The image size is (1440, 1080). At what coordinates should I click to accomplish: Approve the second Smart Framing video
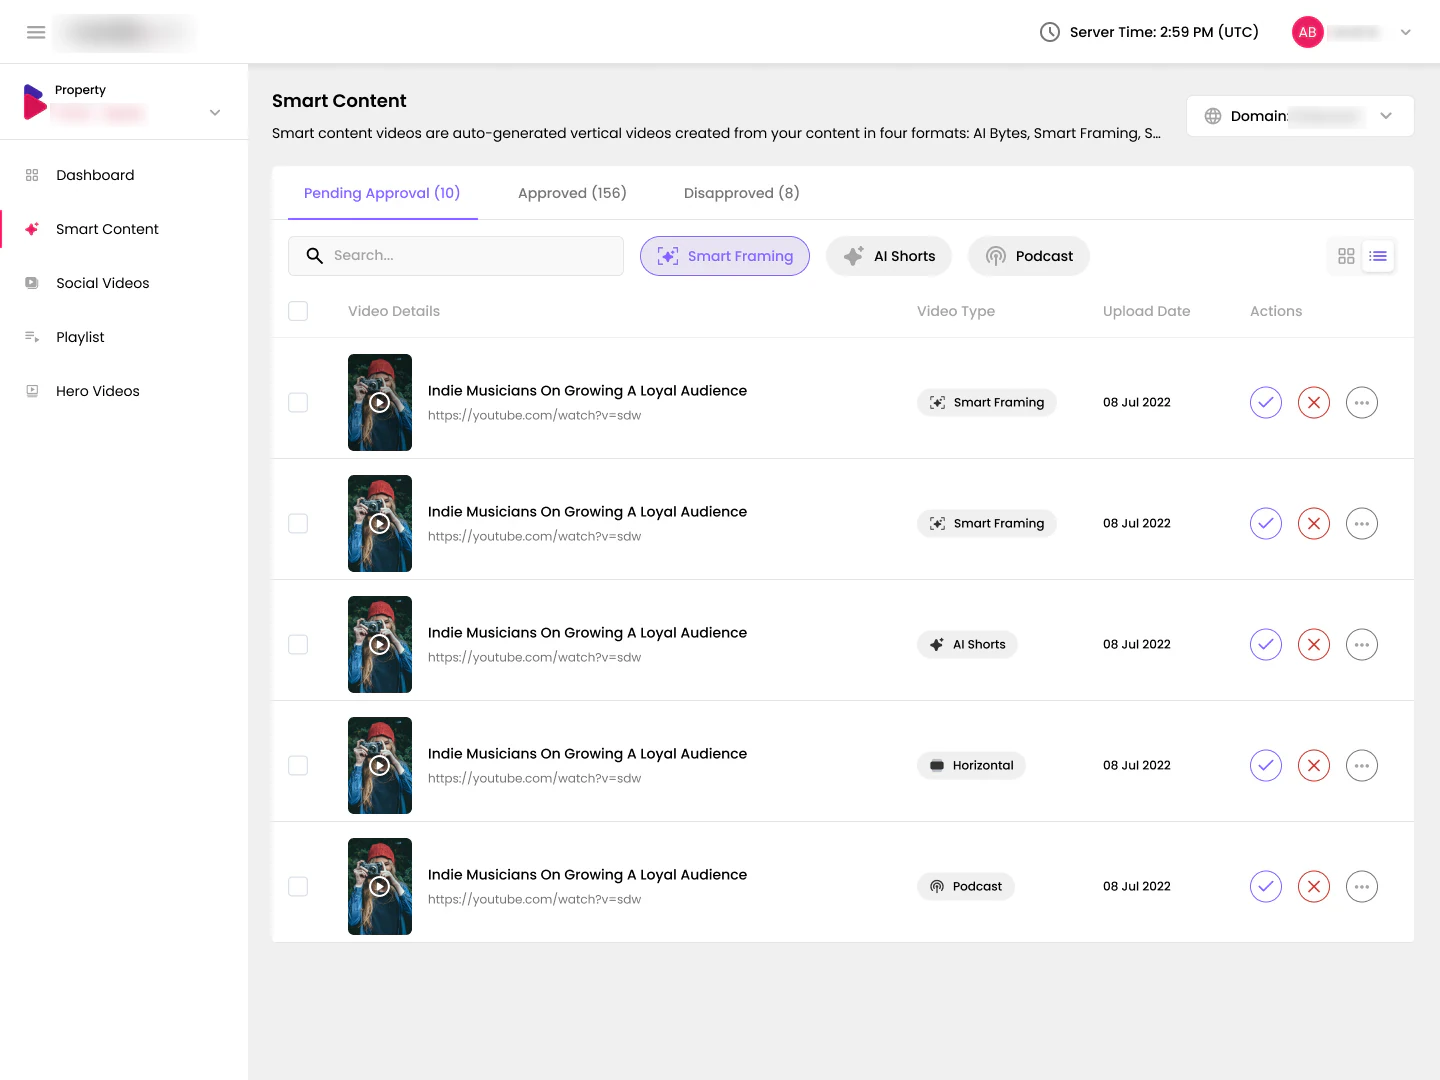(x=1266, y=523)
